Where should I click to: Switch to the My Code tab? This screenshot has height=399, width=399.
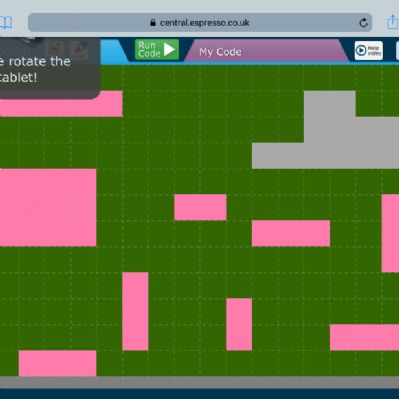pos(266,51)
